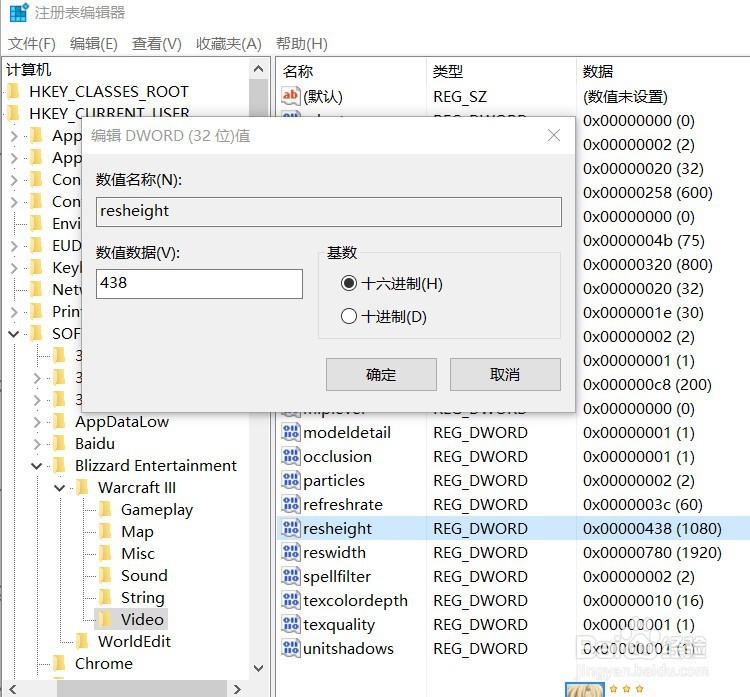The image size is (750, 697).
Task: Click the Baidu folder icon
Action: 59,443
